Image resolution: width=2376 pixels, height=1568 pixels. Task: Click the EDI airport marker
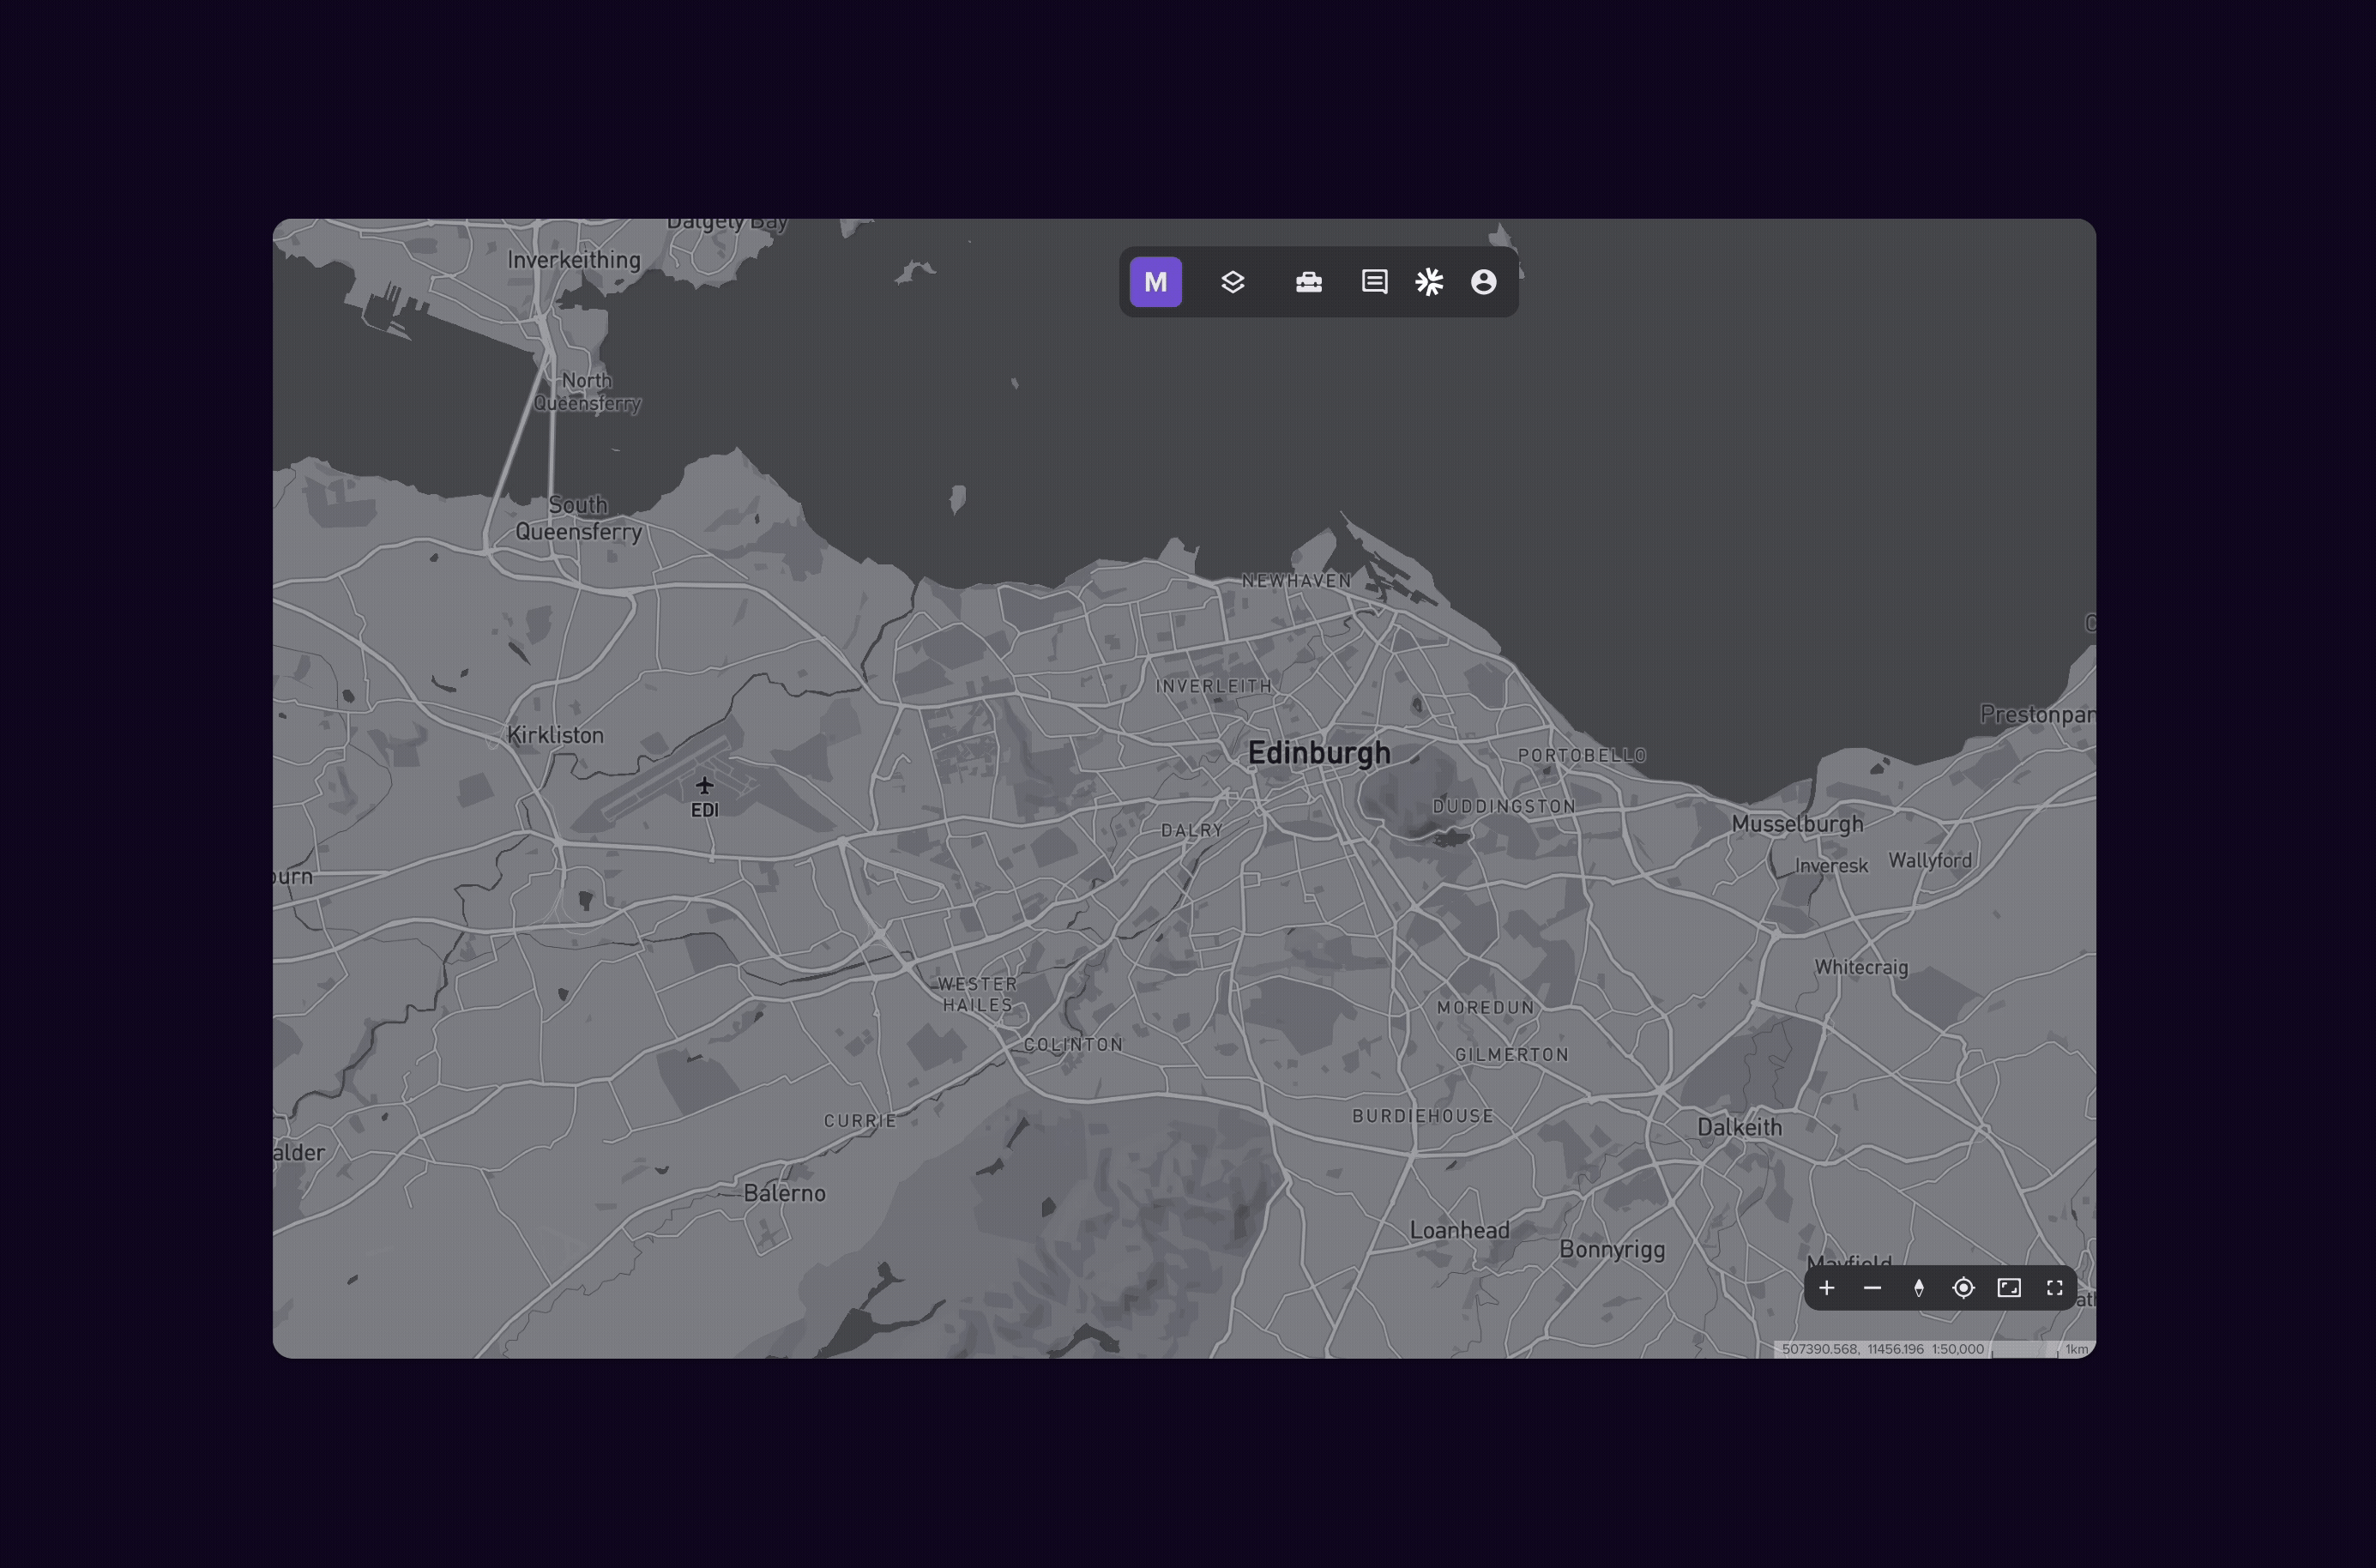[704, 787]
